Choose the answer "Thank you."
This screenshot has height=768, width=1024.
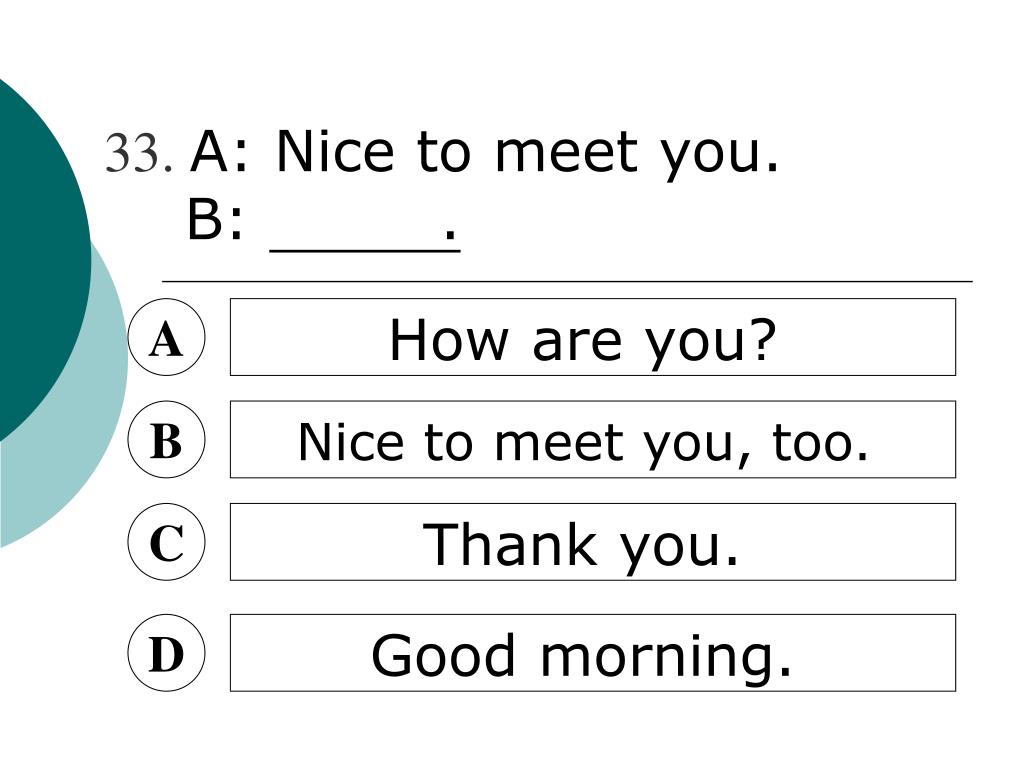click(593, 542)
